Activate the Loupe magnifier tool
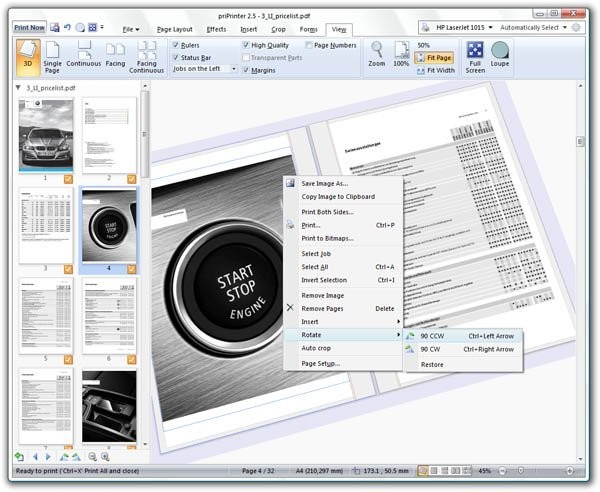 click(500, 56)
